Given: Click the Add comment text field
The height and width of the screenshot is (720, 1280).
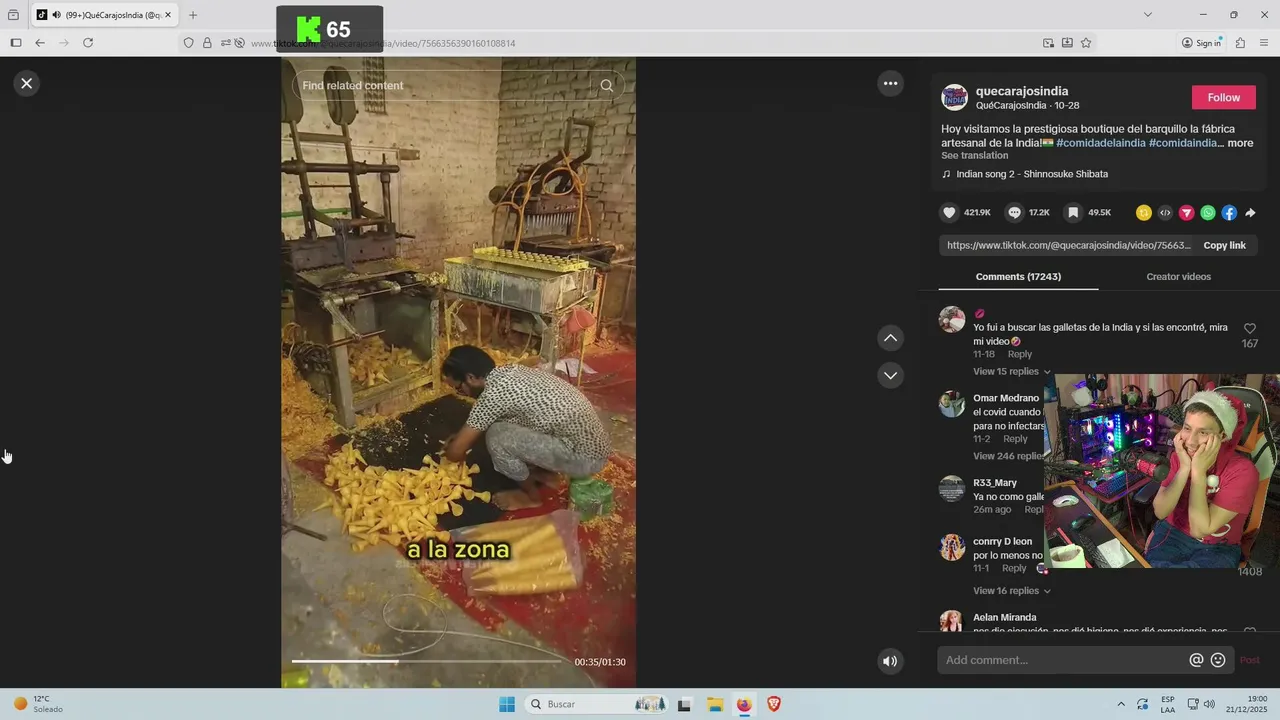Looking at the screenshot, I should pos(1062,660).
